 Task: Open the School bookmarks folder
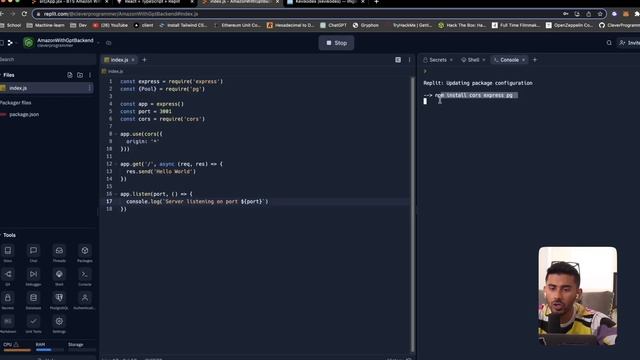(x=11, y=25)
